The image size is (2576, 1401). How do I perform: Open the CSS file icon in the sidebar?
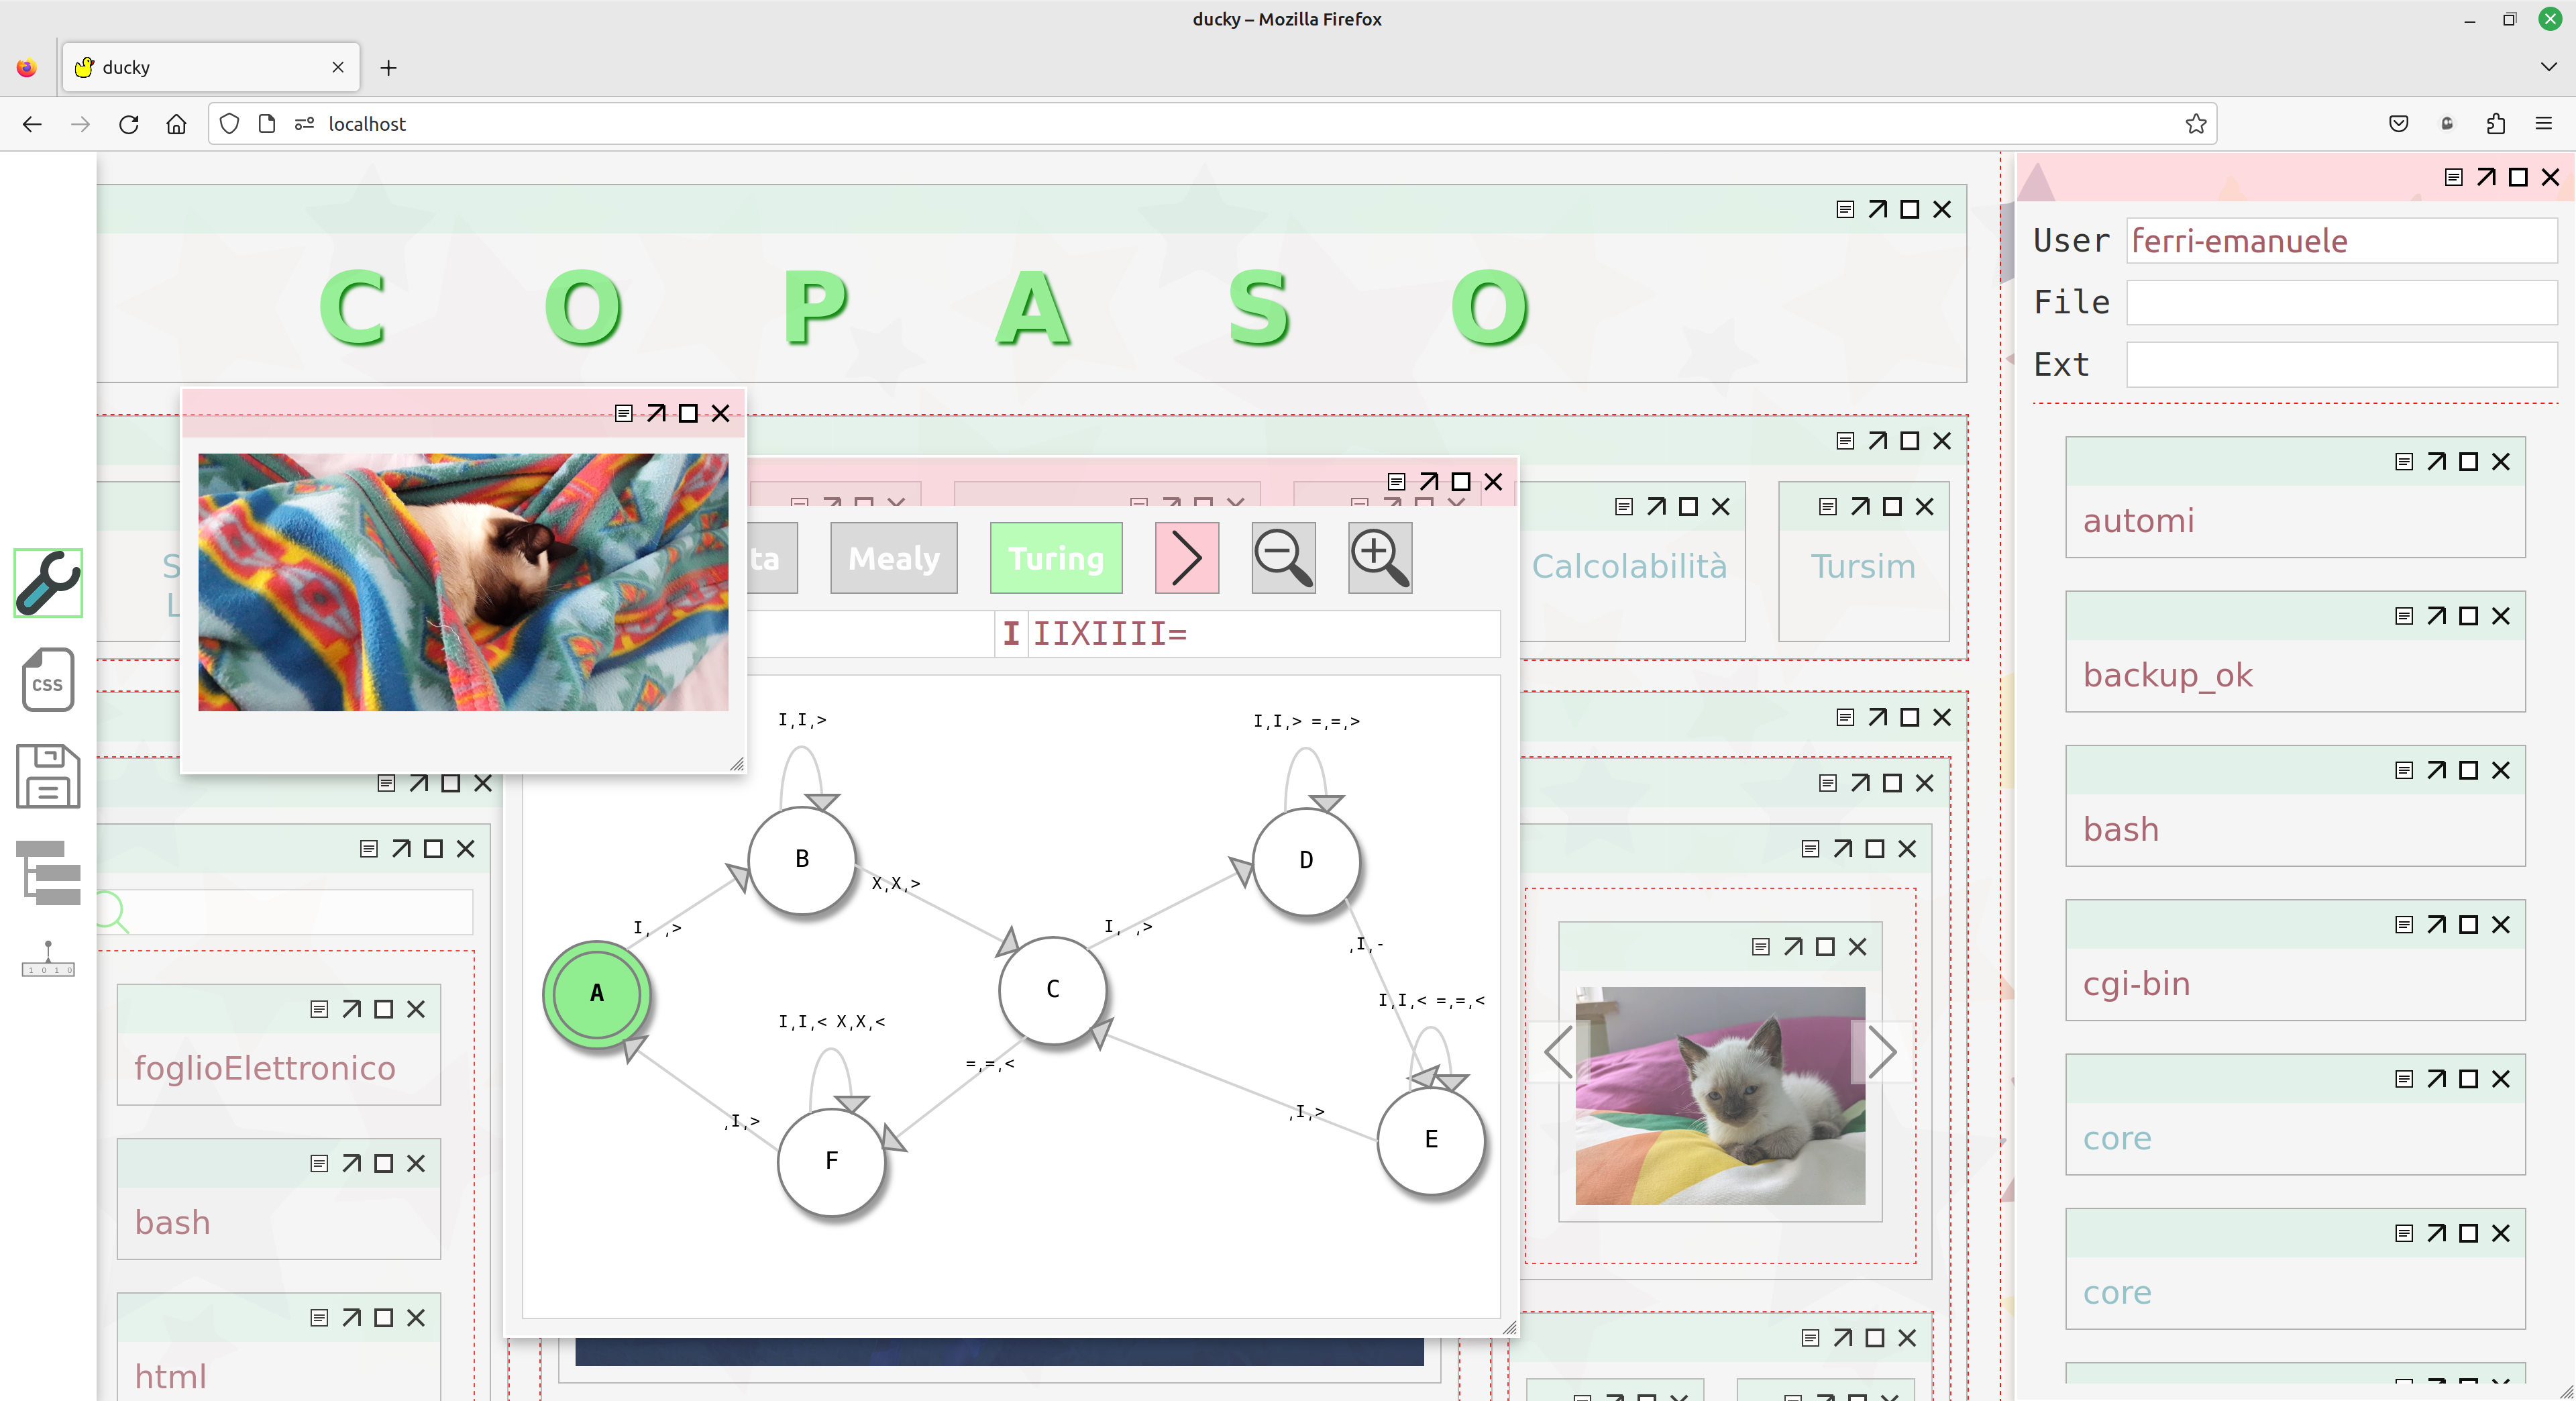tap(48, 680)
